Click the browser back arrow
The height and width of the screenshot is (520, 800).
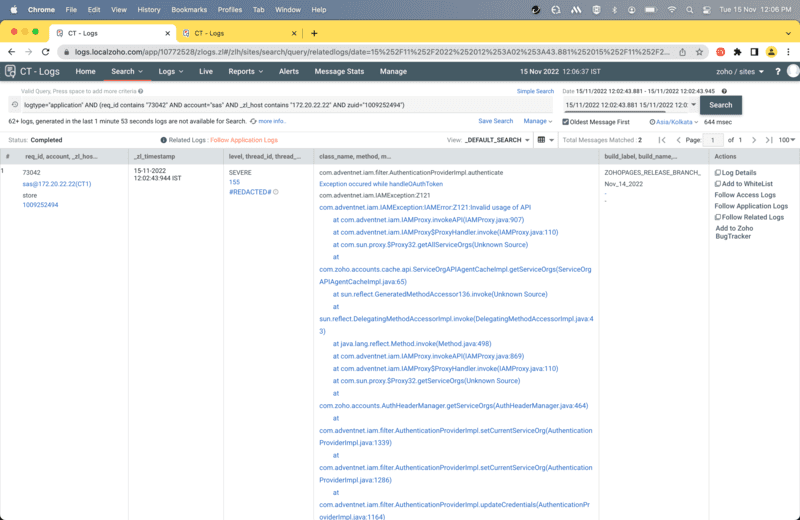(x=11, y=52)
